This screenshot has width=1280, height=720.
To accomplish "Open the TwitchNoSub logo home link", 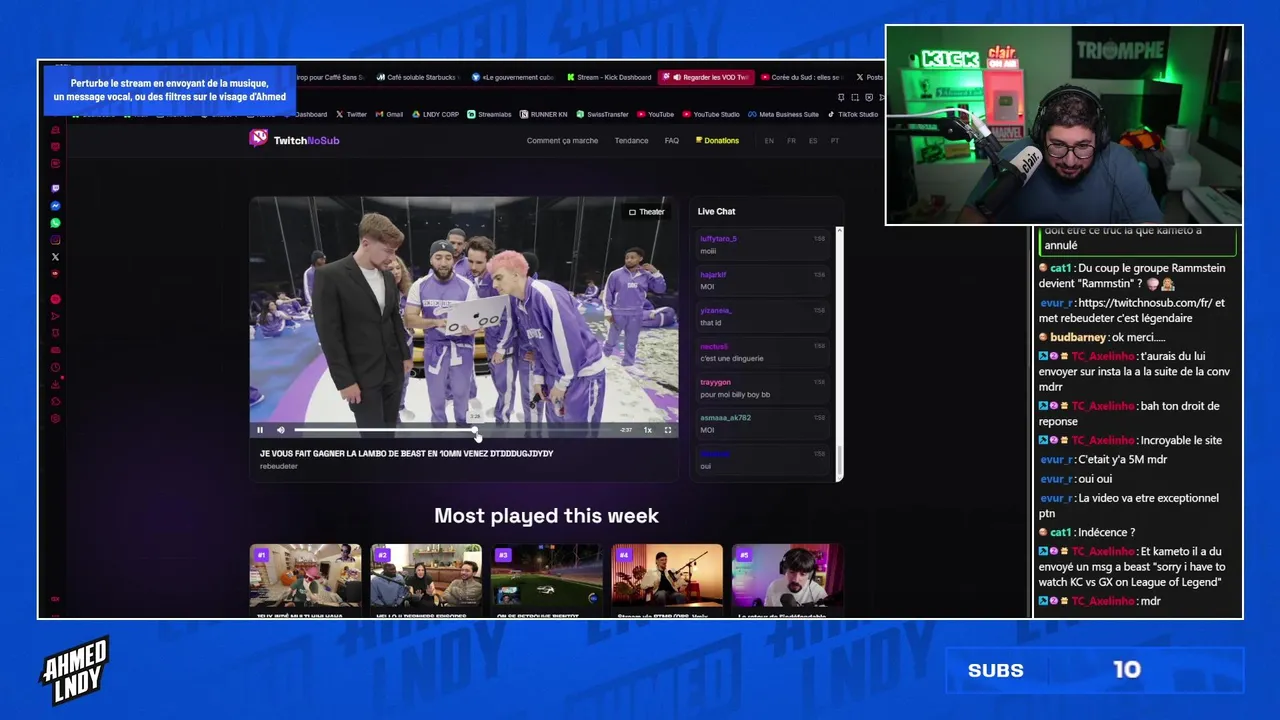I will point(294,140).
